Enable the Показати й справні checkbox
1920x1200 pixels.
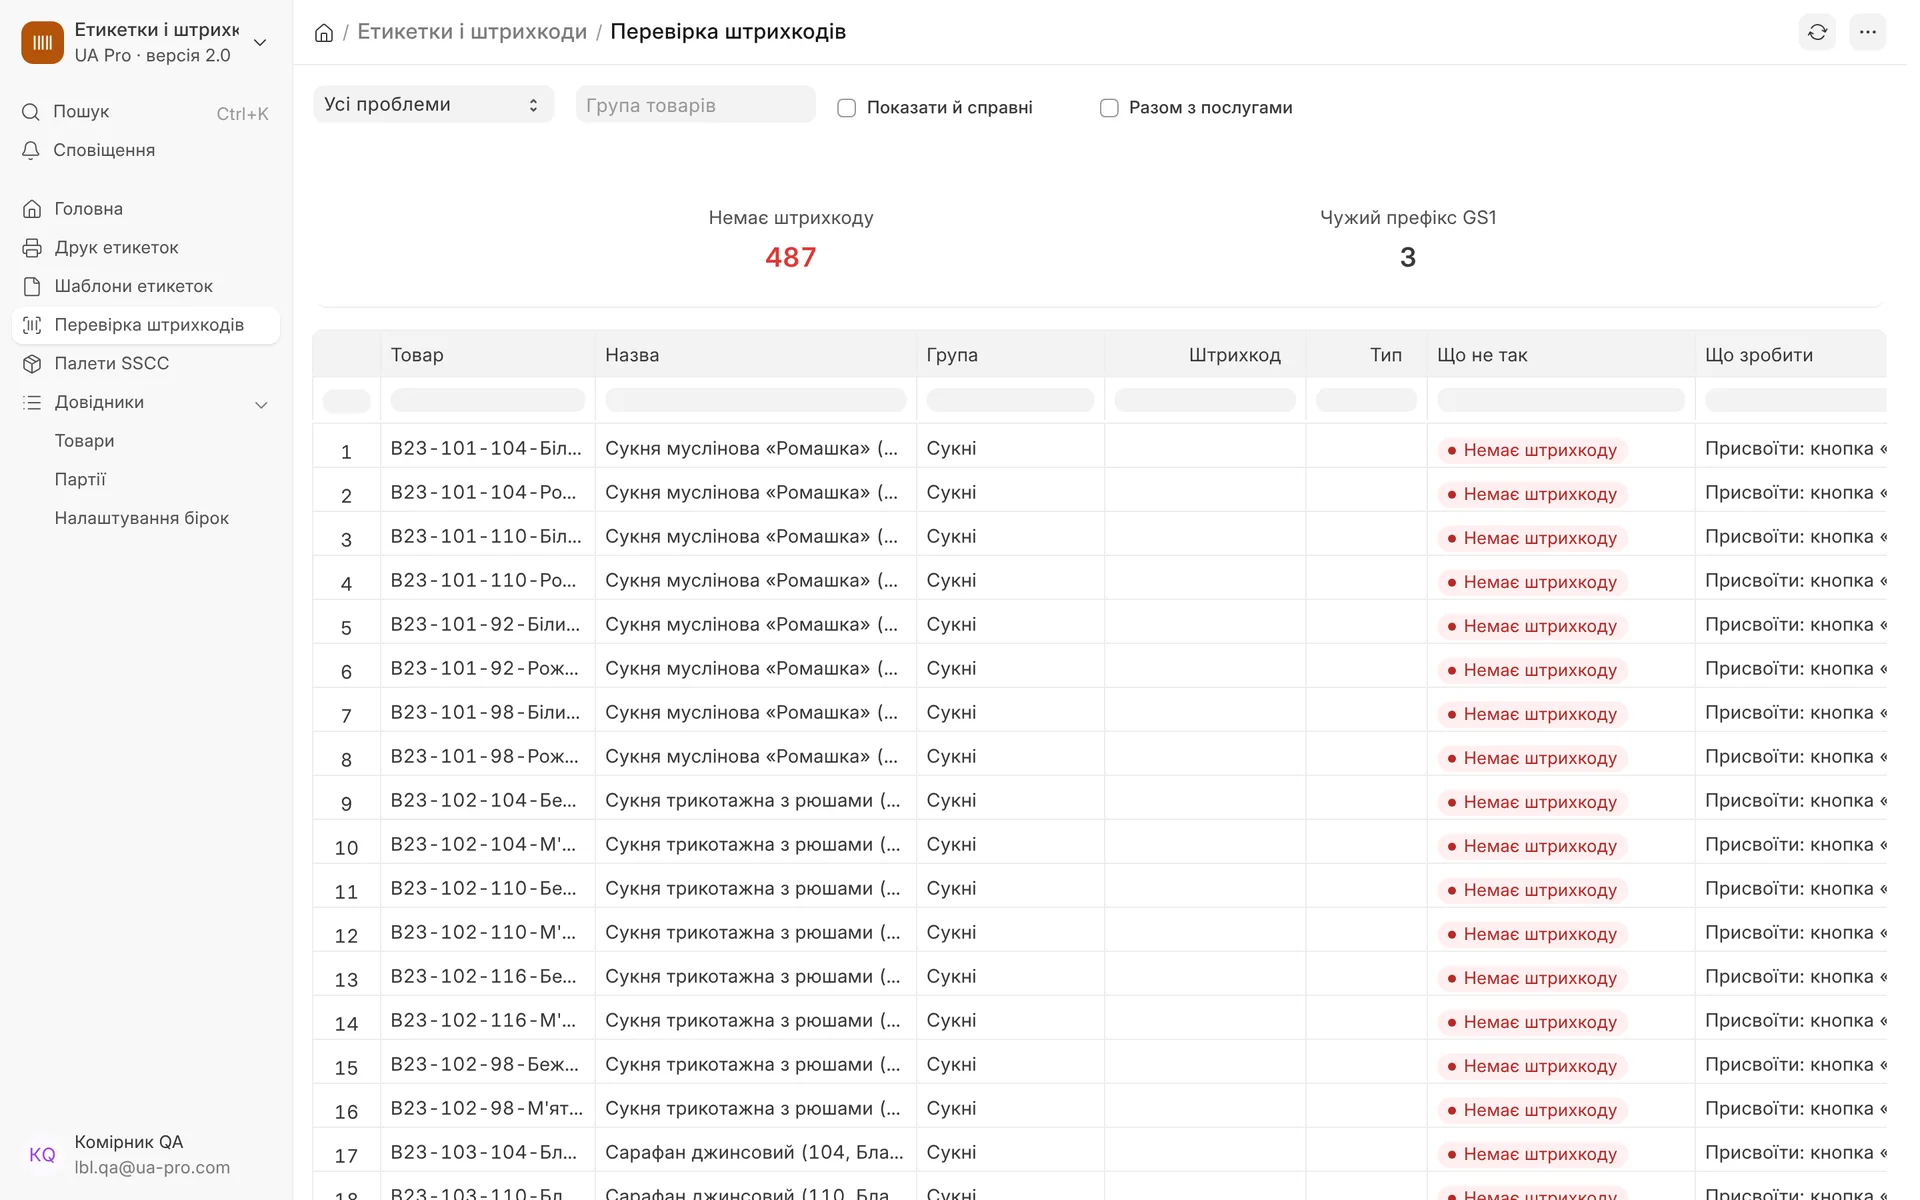point(846,108)
